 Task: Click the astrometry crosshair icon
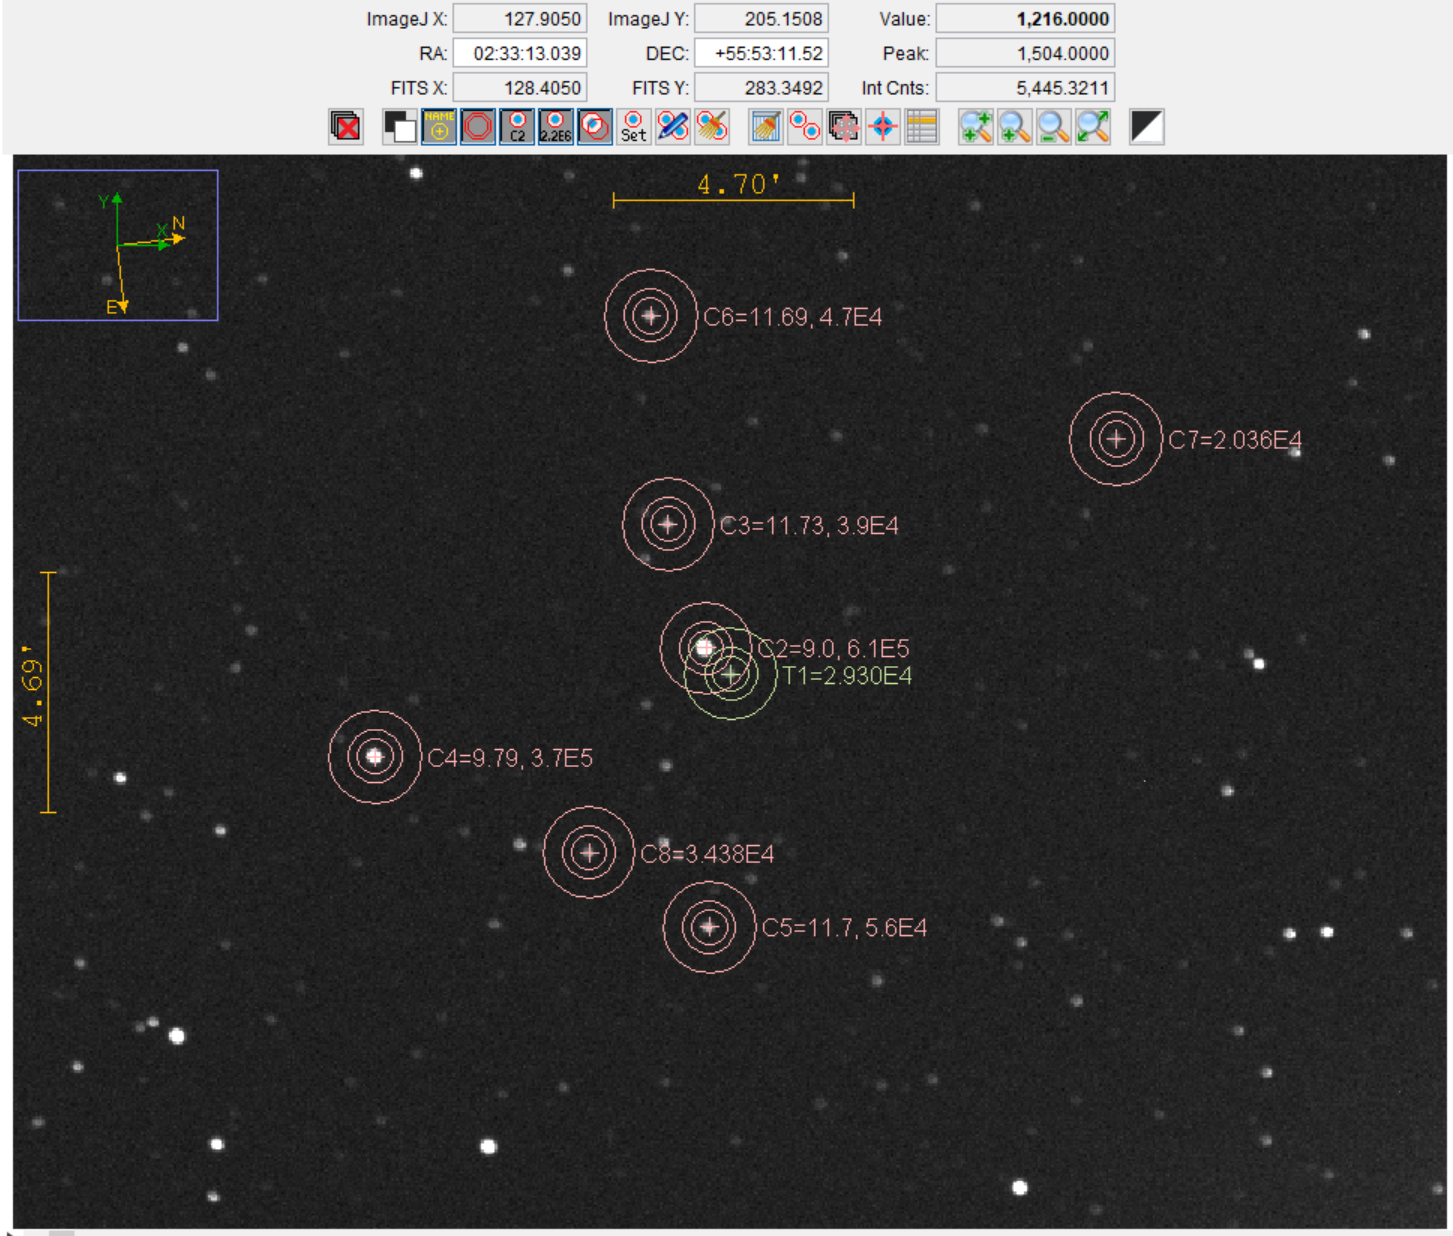pos(883,127)
